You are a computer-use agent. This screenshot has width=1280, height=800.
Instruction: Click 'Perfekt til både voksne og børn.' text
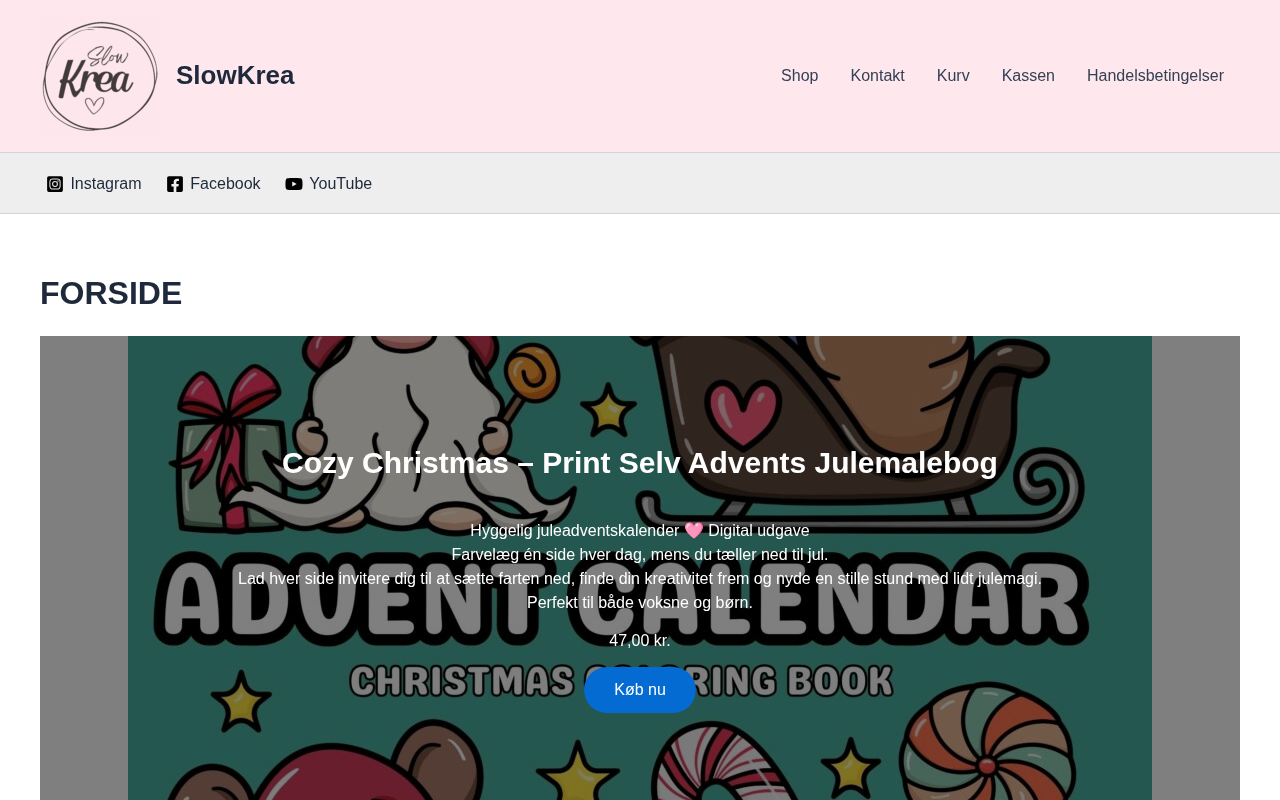[640, 603]
